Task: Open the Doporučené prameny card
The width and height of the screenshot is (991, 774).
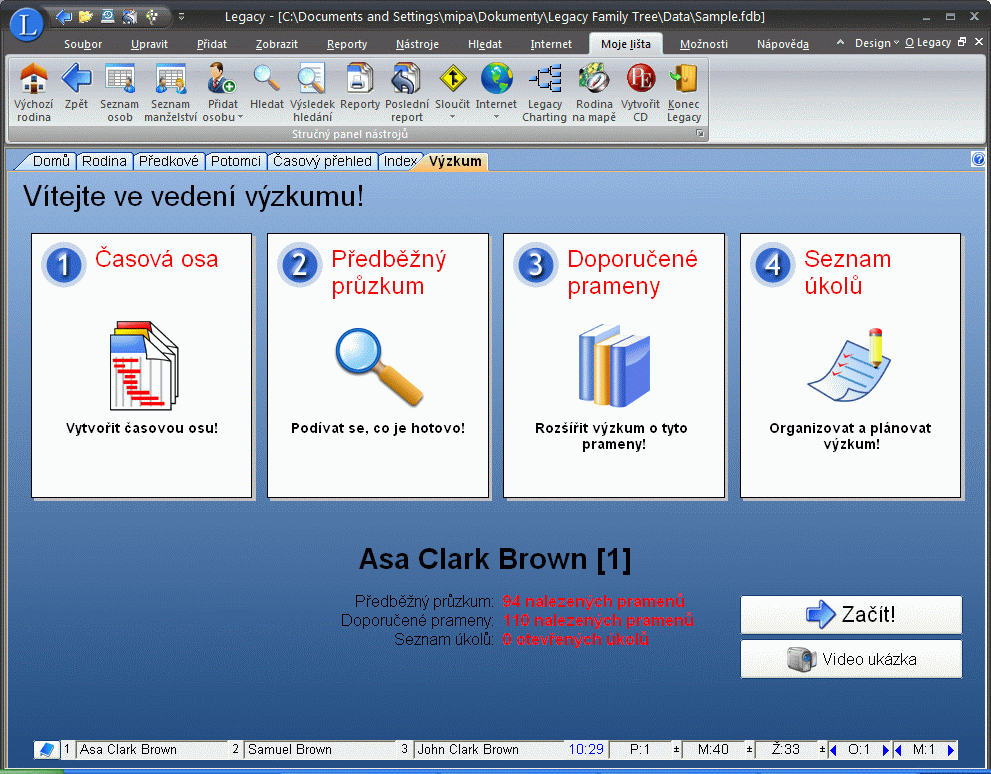Action: click(x=614, y=366)
